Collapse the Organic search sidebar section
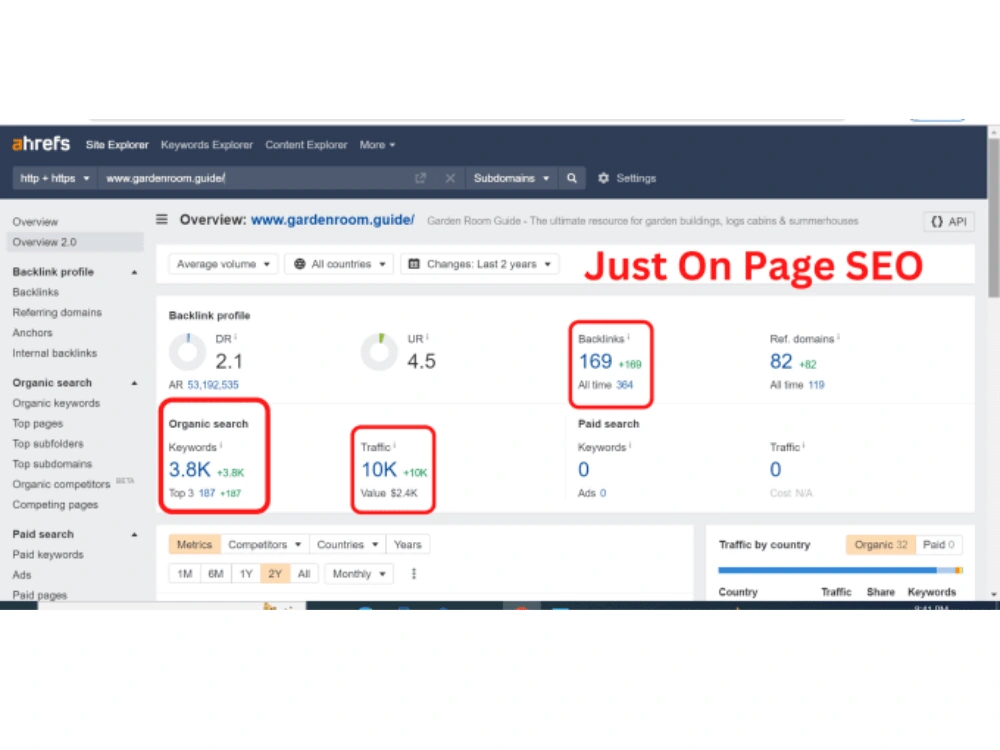Screen dimensions: 1000x750 (134, 383)
